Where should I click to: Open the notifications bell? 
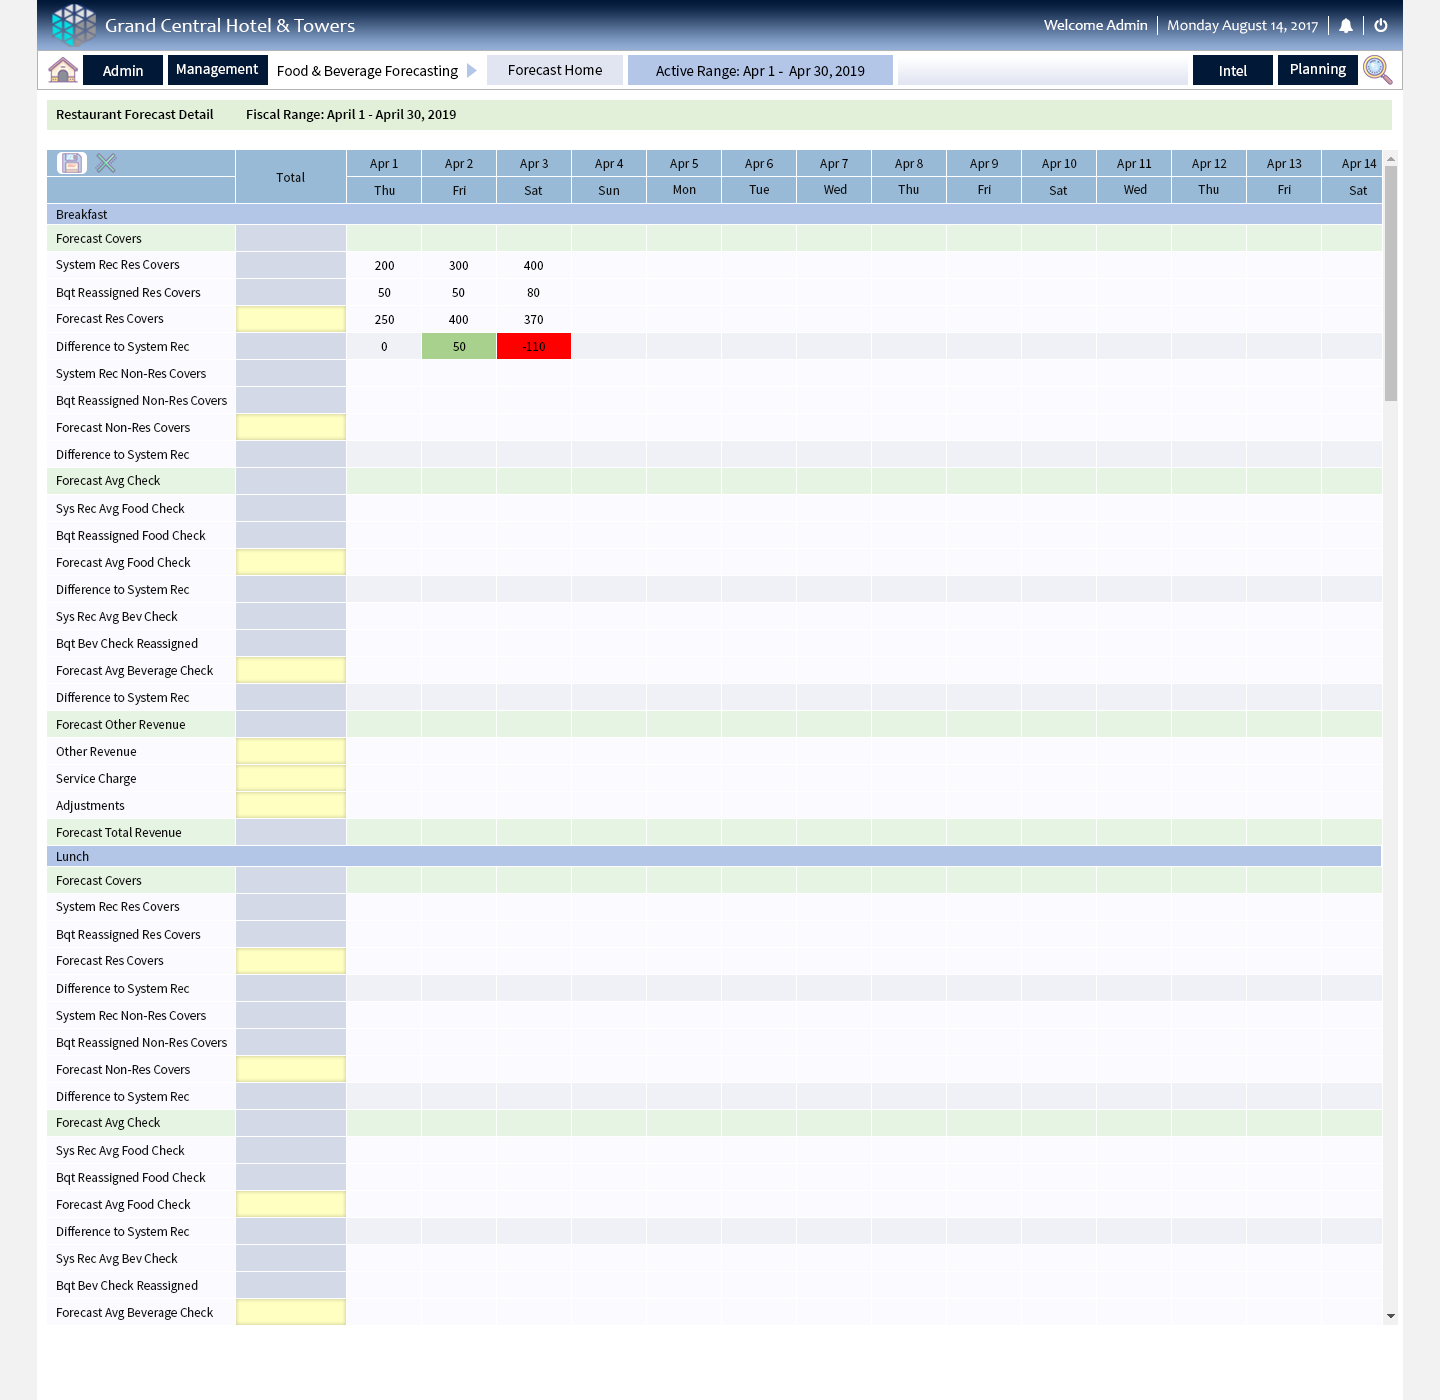point(1346,26)
